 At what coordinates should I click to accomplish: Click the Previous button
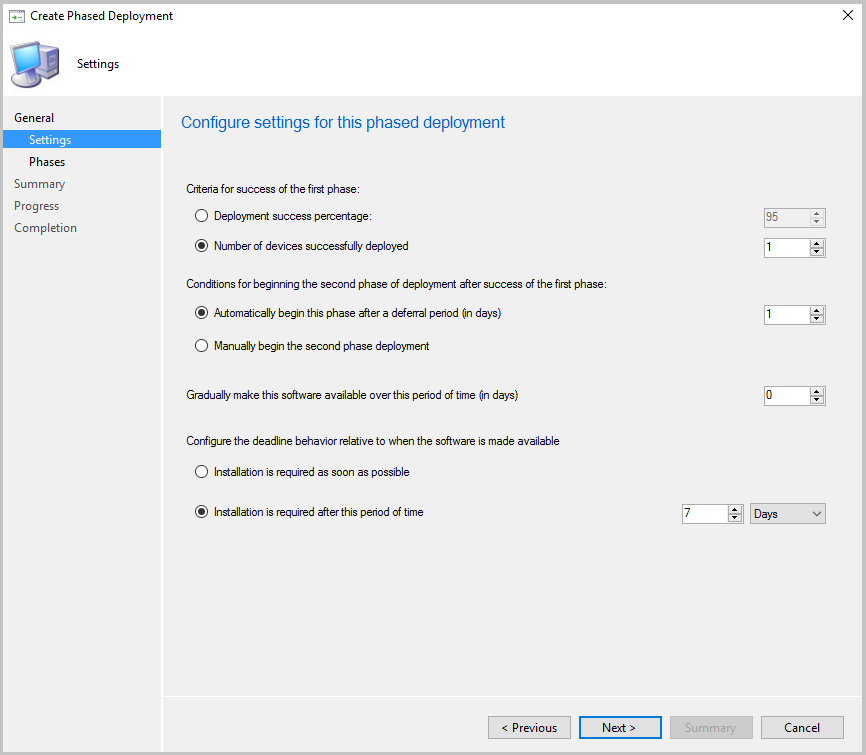(x=529, y=727)
